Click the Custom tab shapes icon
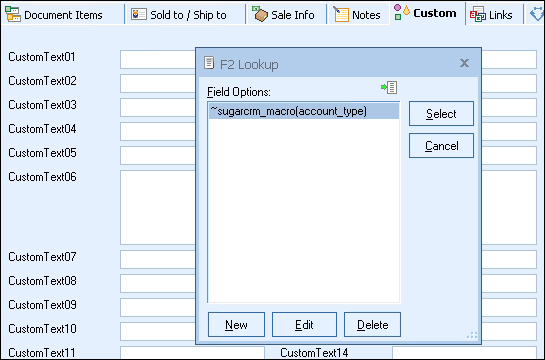Viewport: 545px width, 360px height. [401, 12]
